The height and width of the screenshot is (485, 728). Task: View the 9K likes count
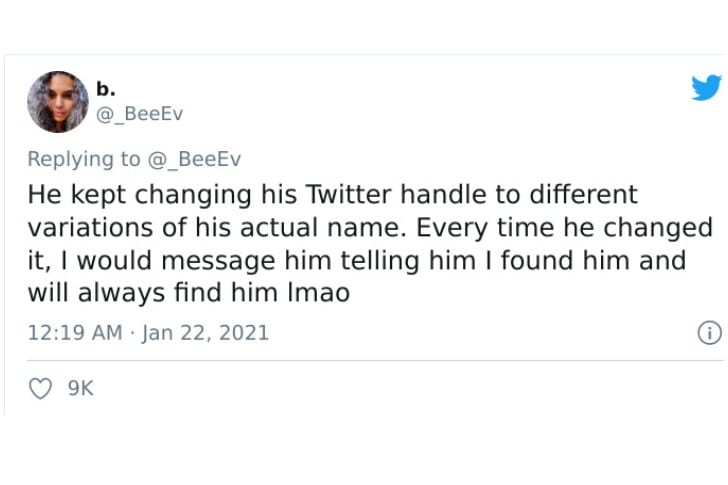pyautogui.click(x=81, y=388)
